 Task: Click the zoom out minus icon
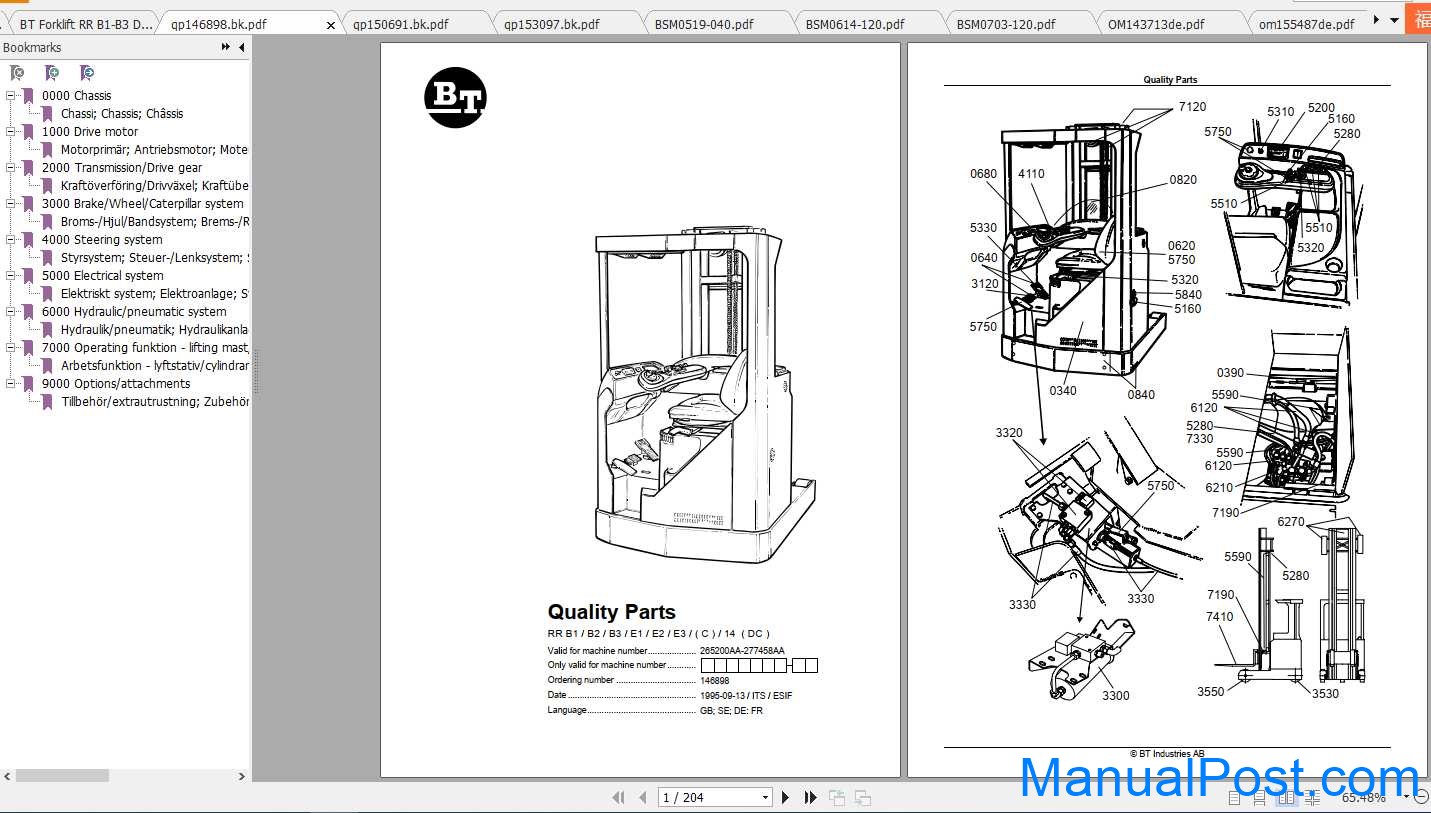(x=1422, y=797)
